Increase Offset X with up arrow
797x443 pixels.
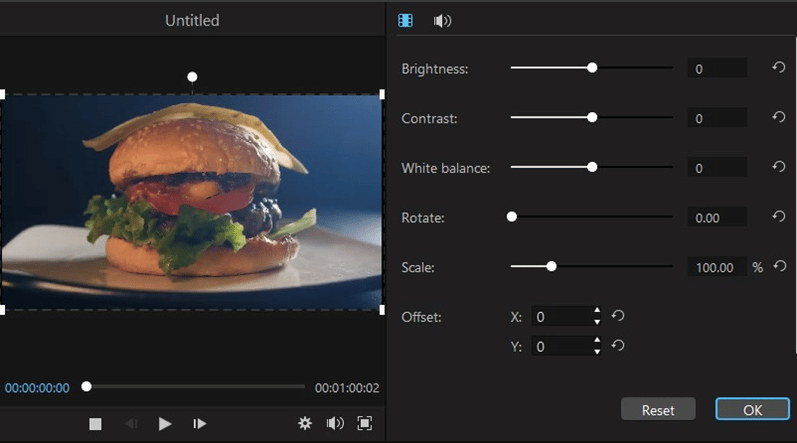597,311
